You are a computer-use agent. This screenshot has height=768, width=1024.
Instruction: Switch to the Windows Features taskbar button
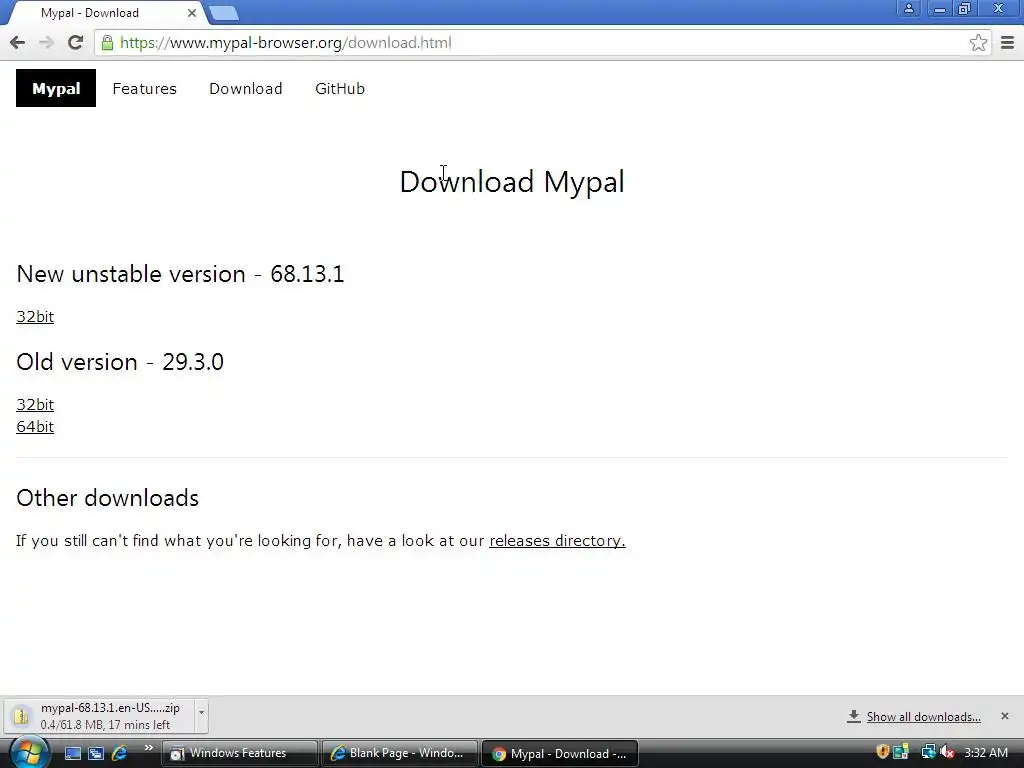[x=239, y=754]
